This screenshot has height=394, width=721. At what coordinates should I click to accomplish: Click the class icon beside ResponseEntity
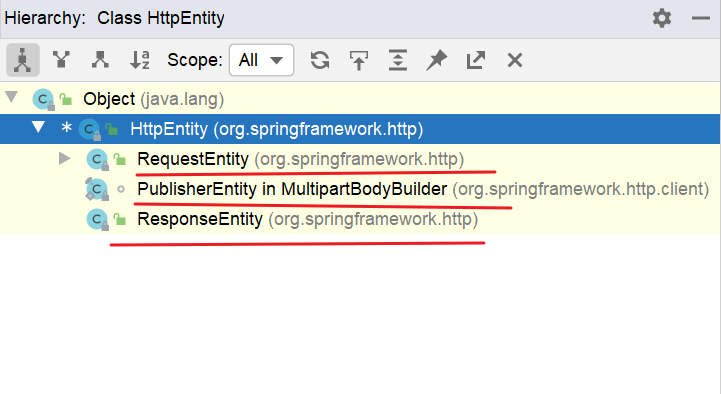(x=97, y=219)
